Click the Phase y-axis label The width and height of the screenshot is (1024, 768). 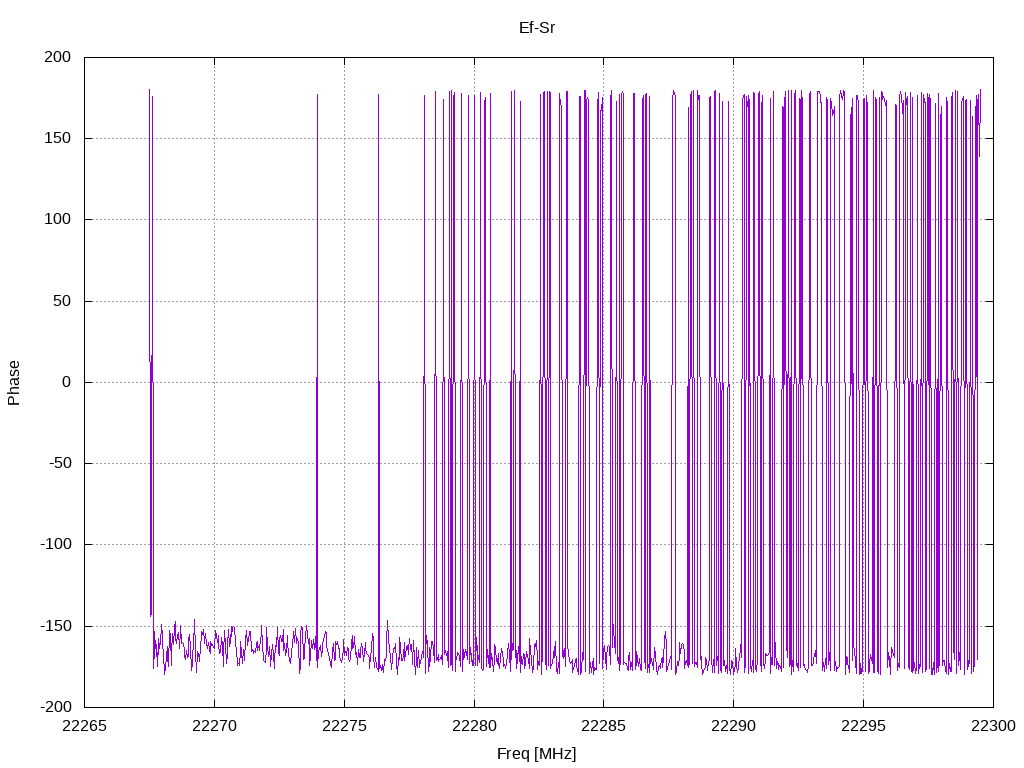coord(14,383)
